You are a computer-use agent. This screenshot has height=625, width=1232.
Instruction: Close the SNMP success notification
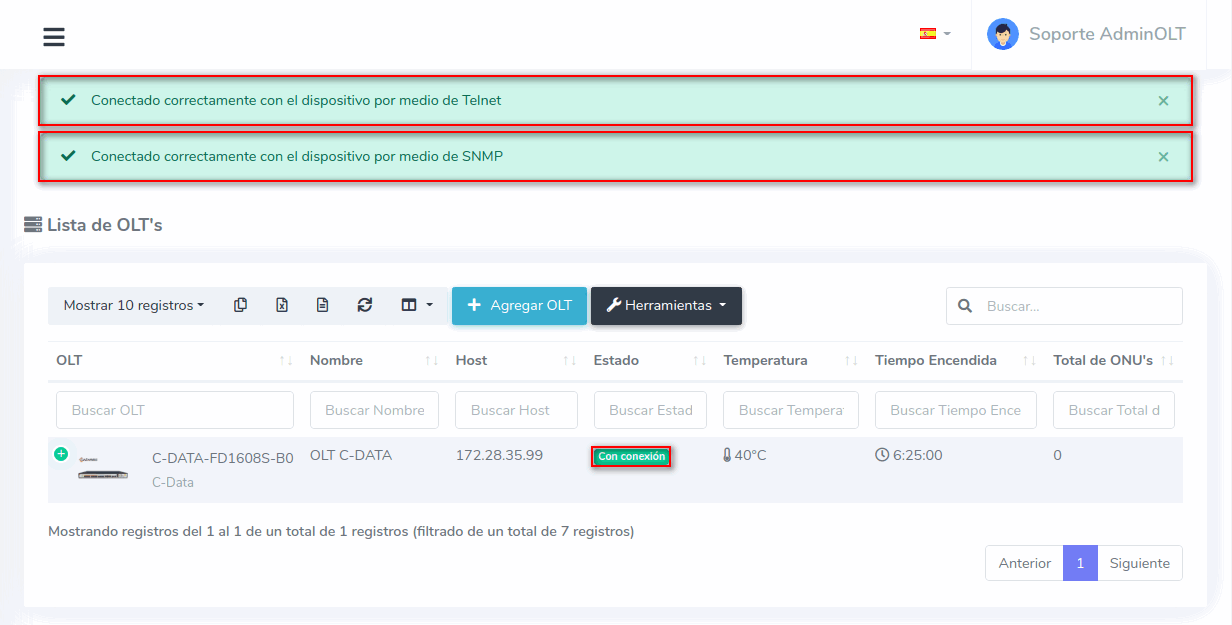point(1163,157)
